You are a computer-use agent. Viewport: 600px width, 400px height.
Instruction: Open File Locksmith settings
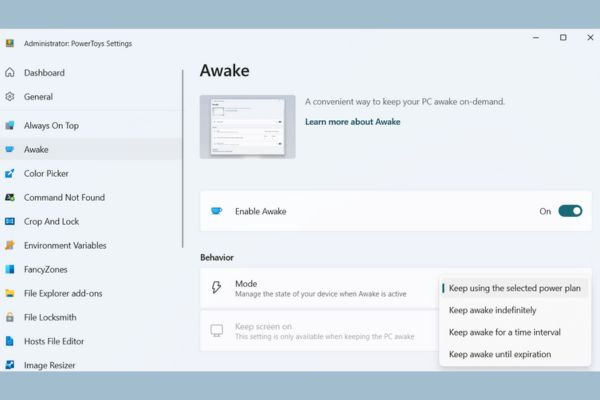[90, 317]
